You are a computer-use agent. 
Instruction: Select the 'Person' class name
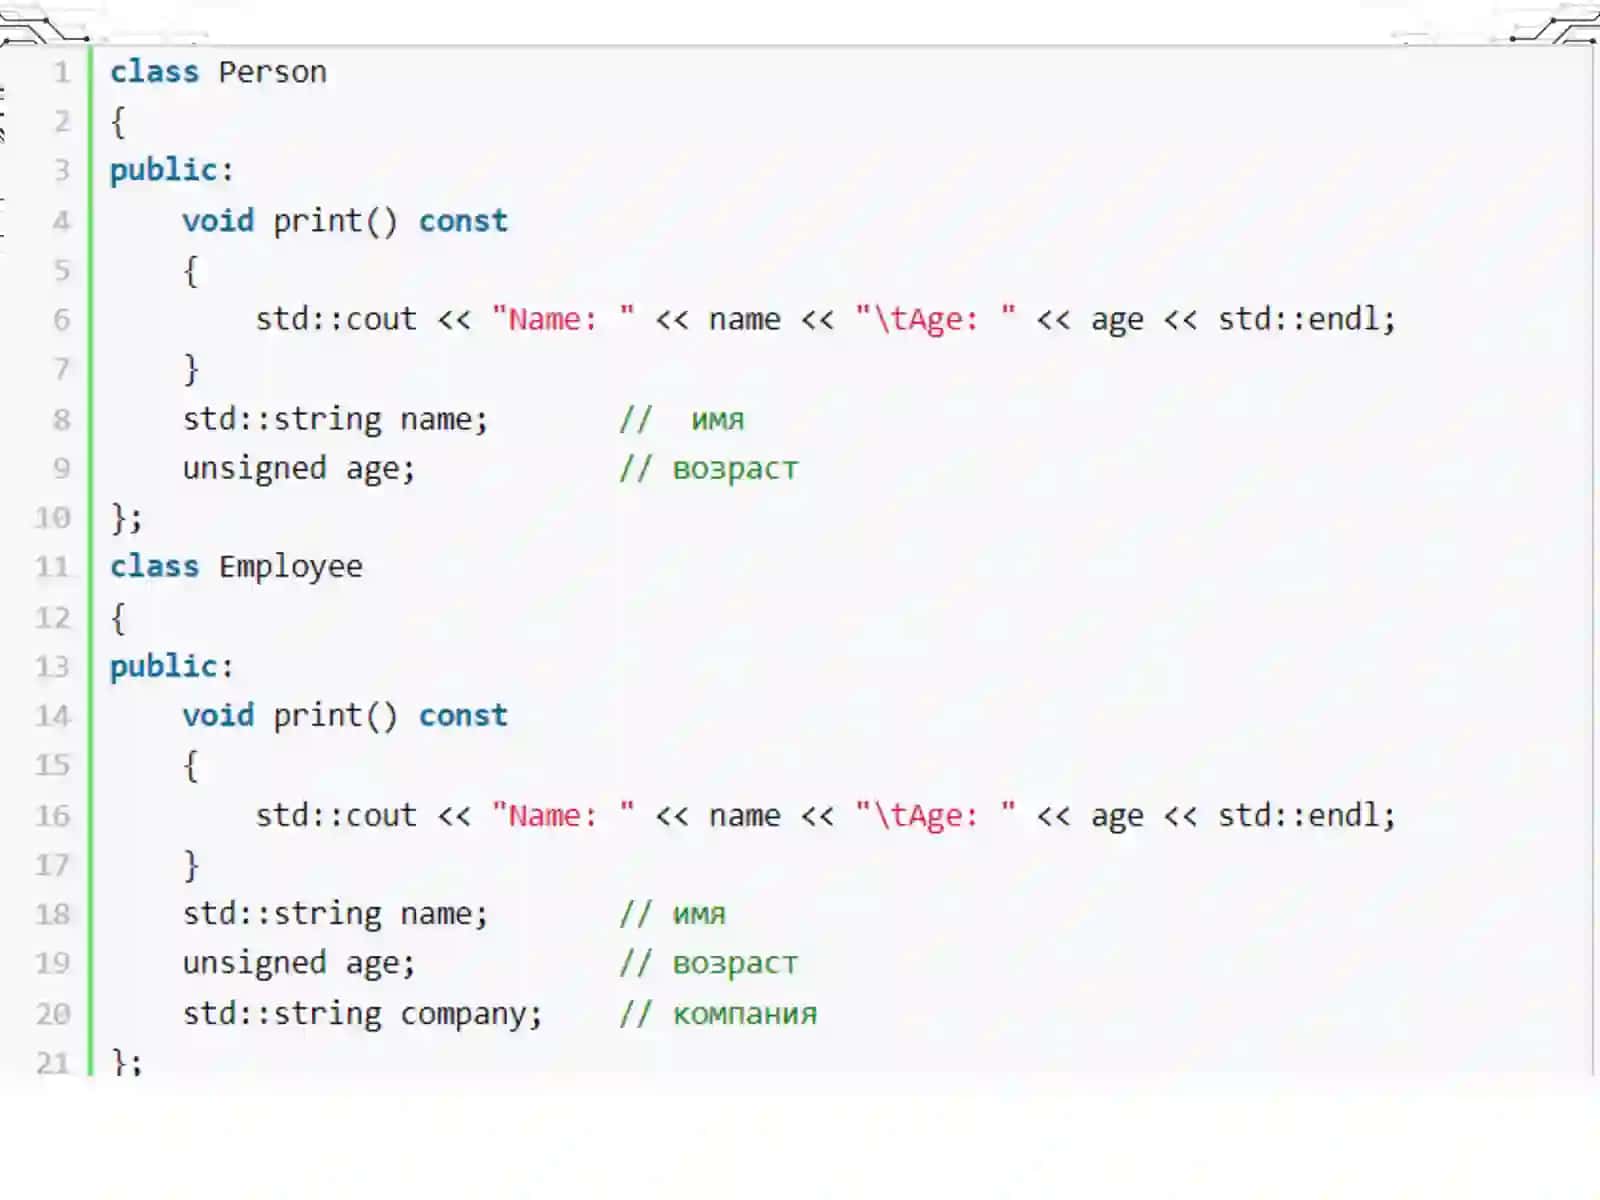272,72
